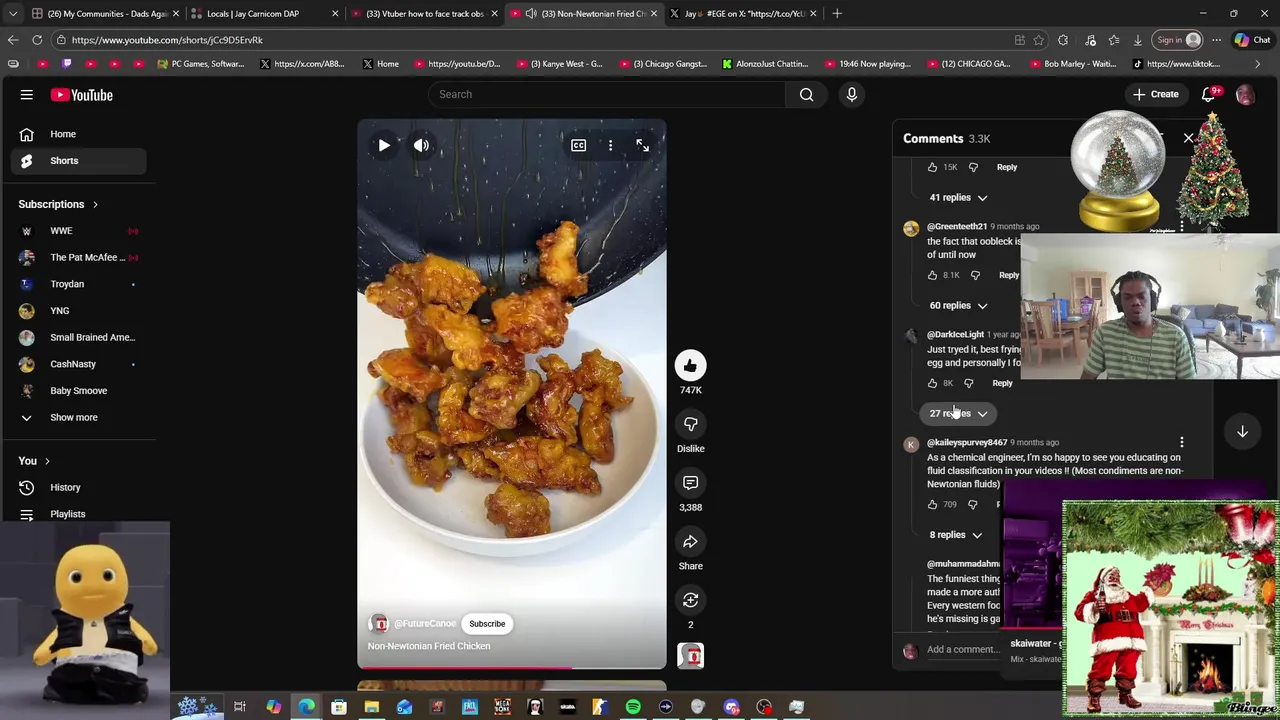1280x720 pixels.
Task: Close the Comments panel
Action: [1188, 138]
